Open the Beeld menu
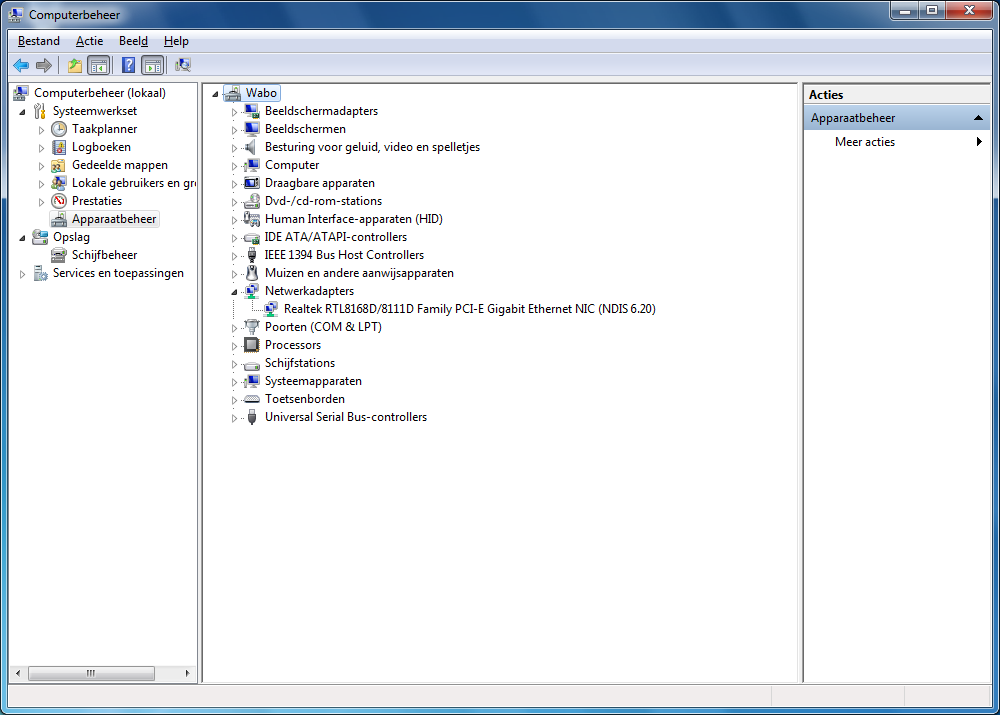 (x=133, y=41)
